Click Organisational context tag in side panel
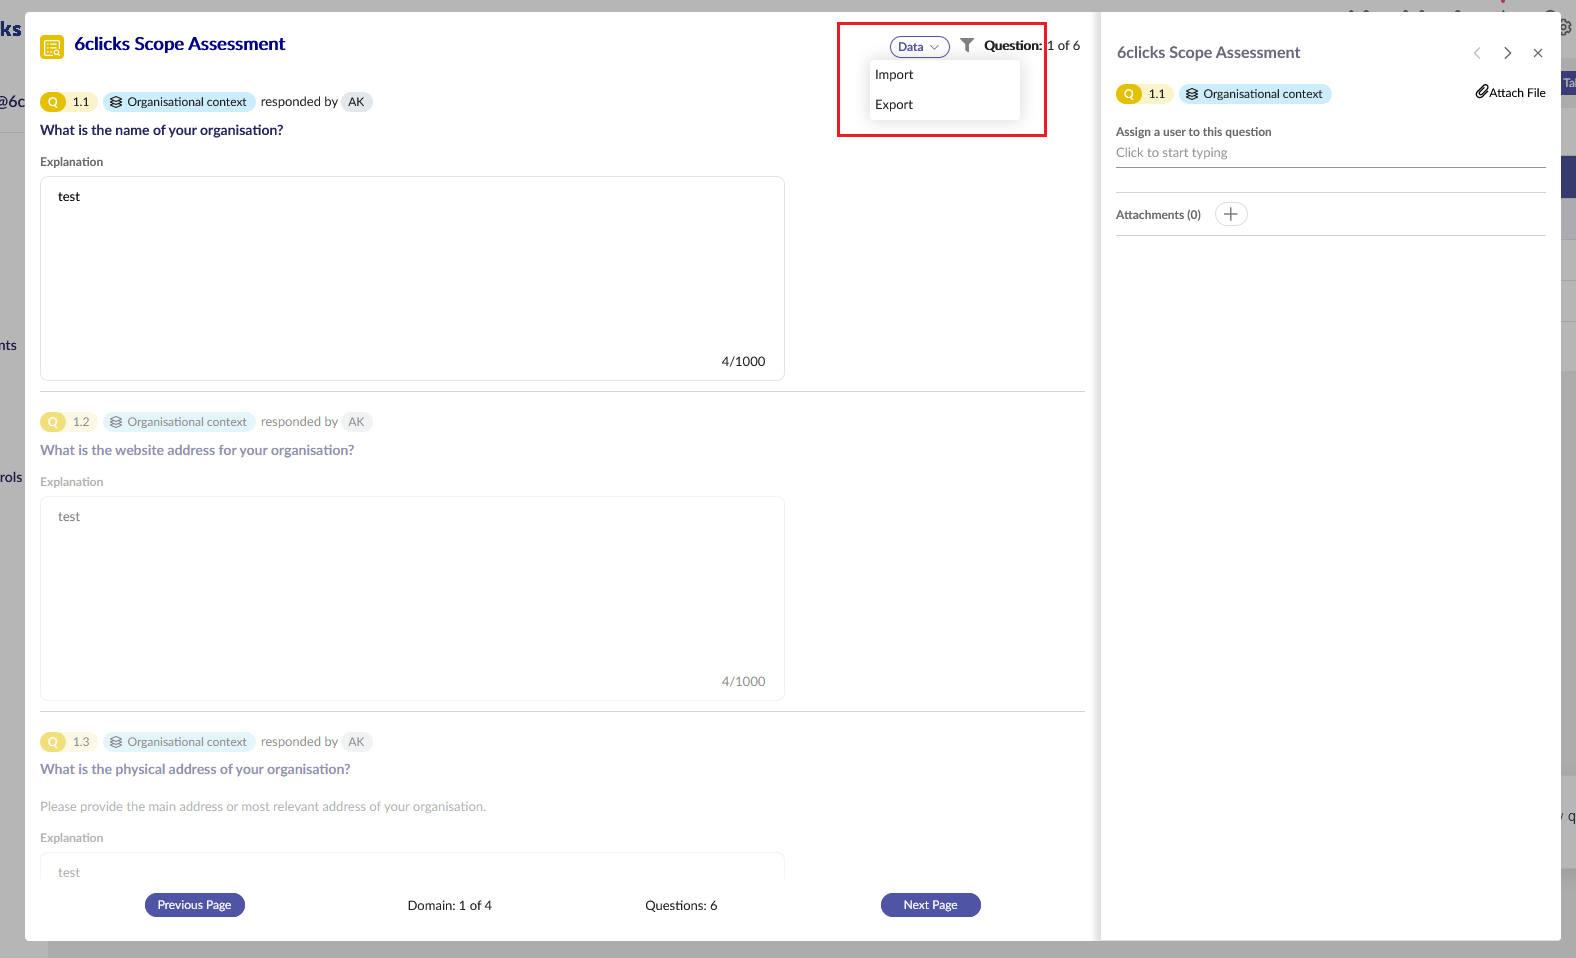Viewport: 1576px width, 958px height. click(x=1255, y=94)
